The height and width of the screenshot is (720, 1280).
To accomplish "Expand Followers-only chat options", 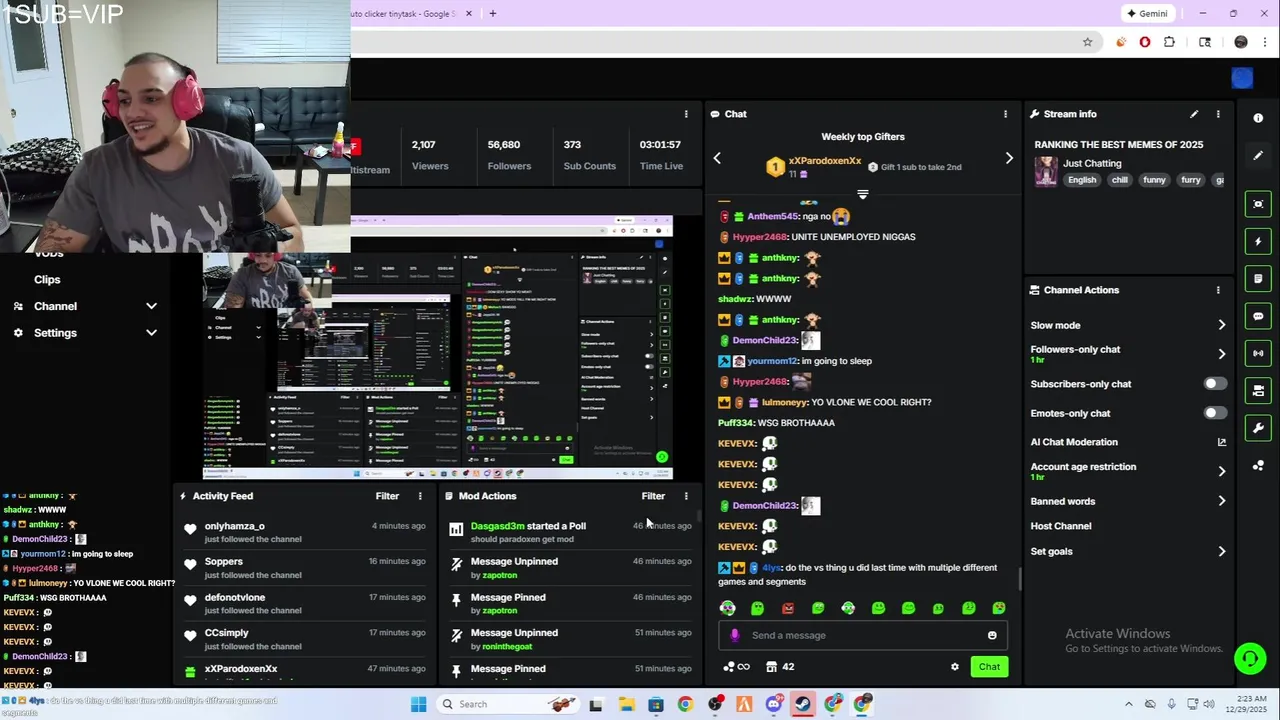I will pos(1221,354).
